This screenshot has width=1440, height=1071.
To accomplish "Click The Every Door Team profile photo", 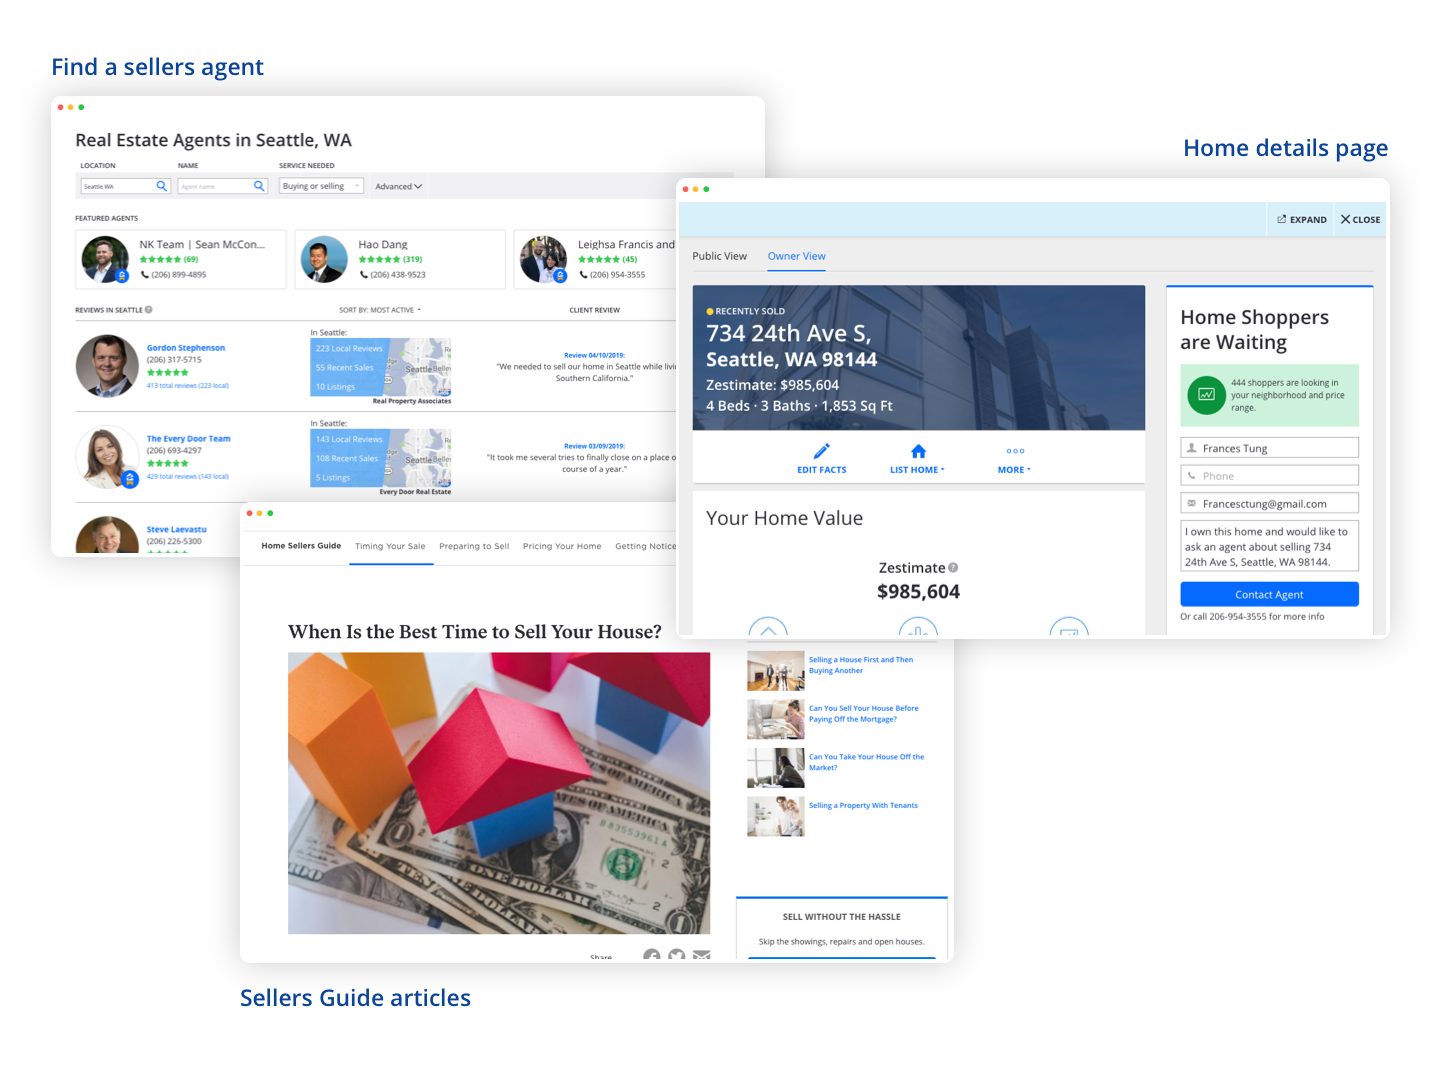I will coord(107,457).
